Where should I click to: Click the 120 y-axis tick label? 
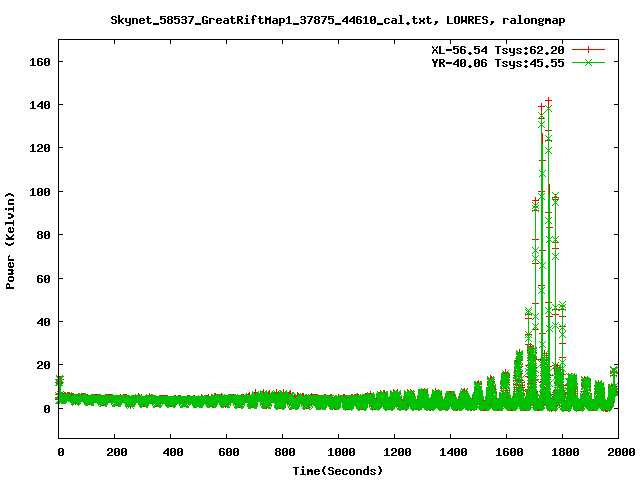click(x=40, y=148)
